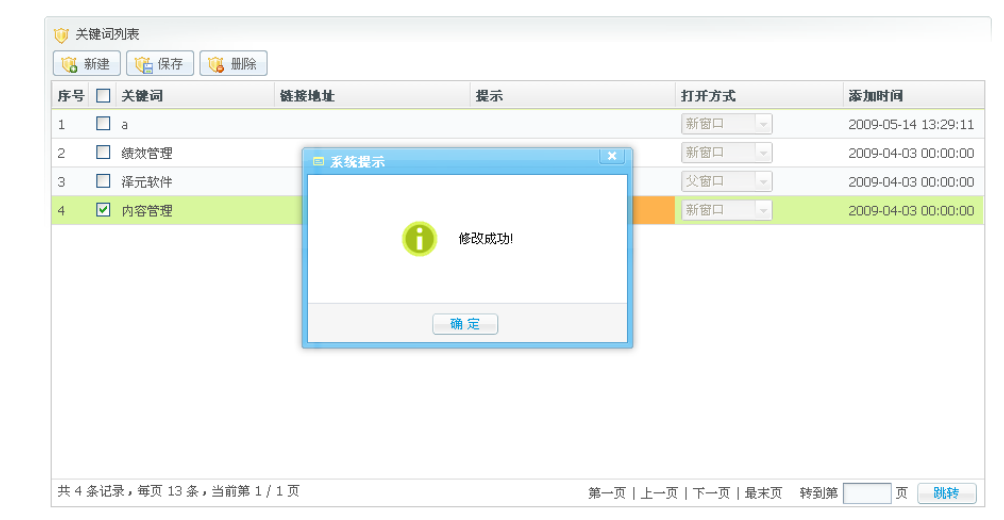This screenshot has height=520, width=1004.
Task: Open the 新窗口 dropdown in row 4
Action: [726, 210]
